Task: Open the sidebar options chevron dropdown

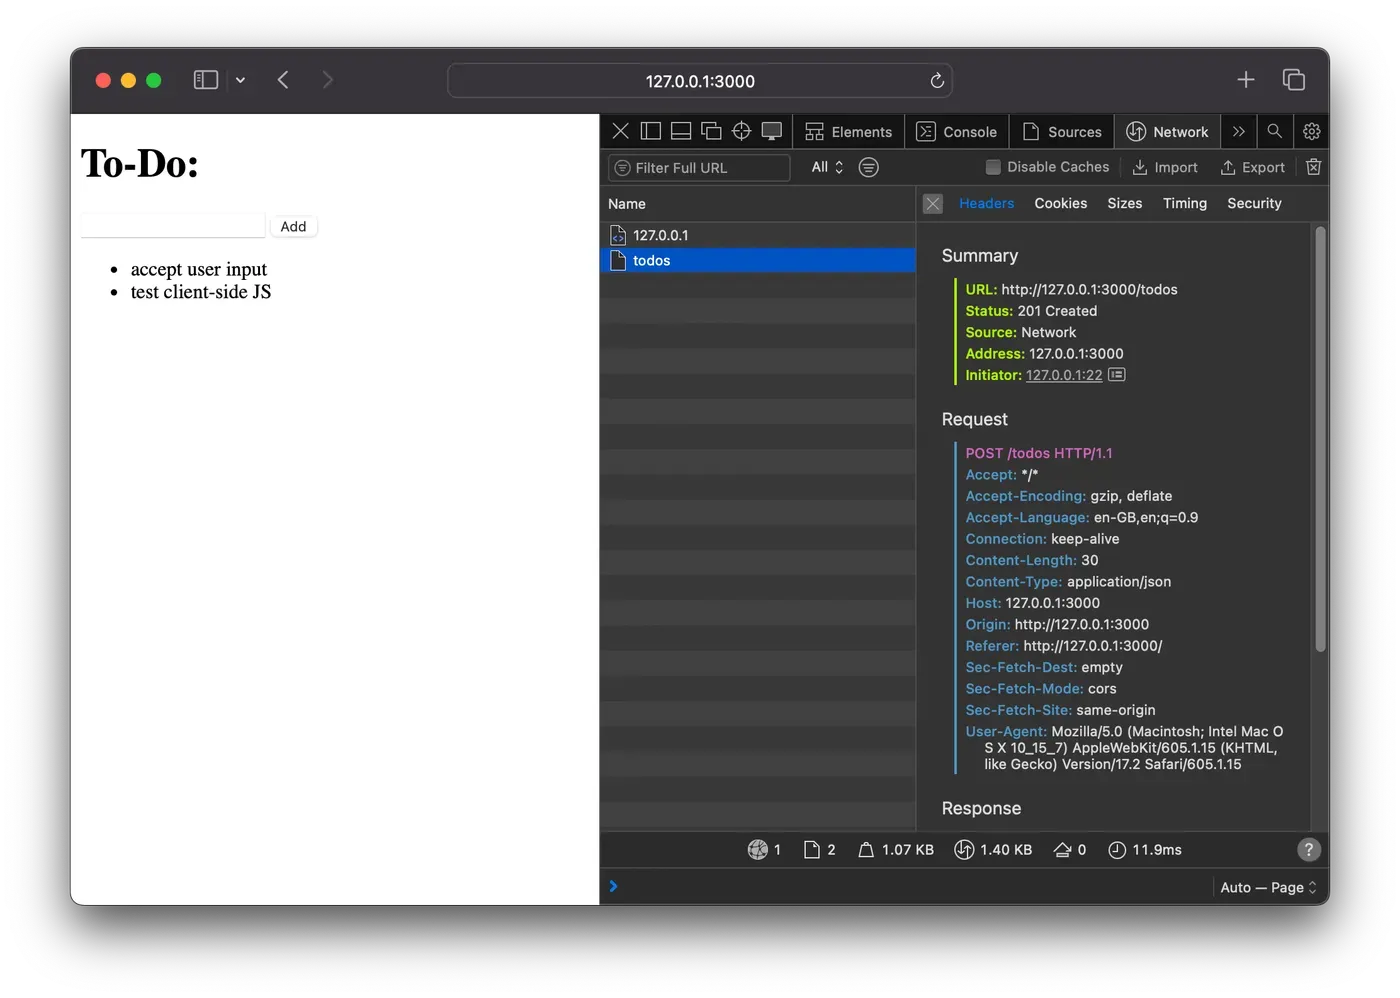Action: tap(240, 80)
